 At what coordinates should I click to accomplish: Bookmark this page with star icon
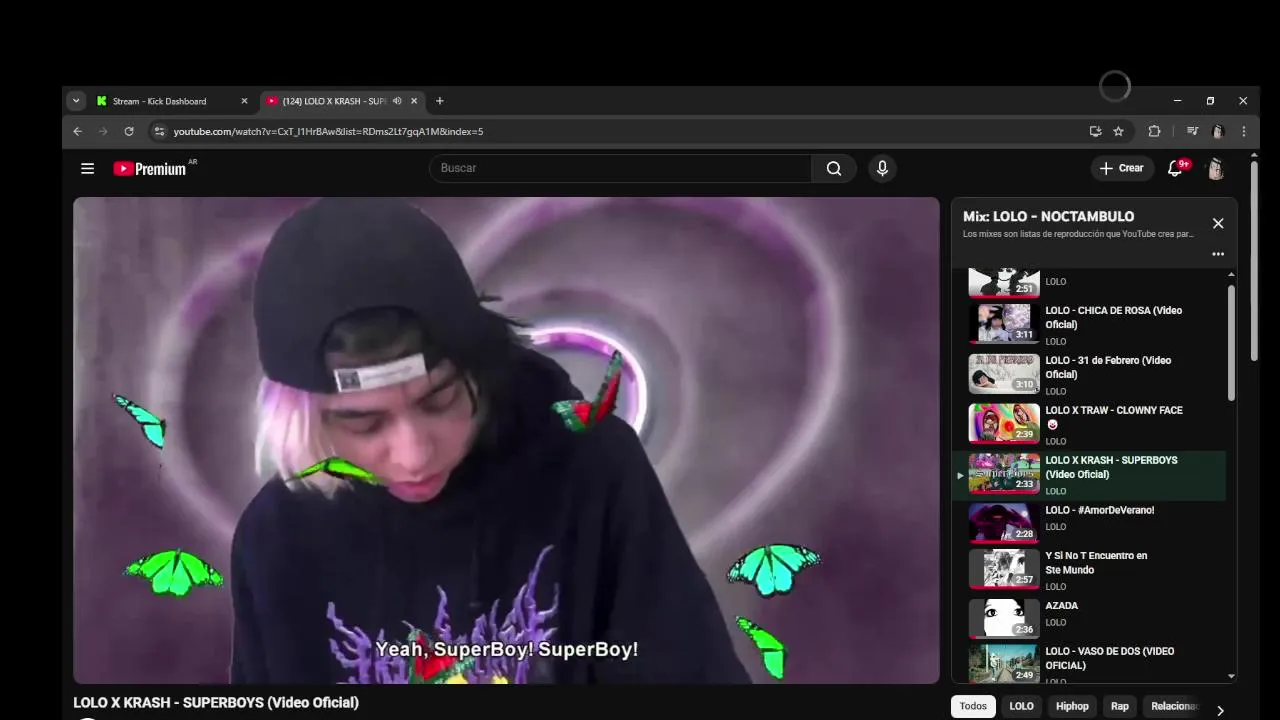1118,131
